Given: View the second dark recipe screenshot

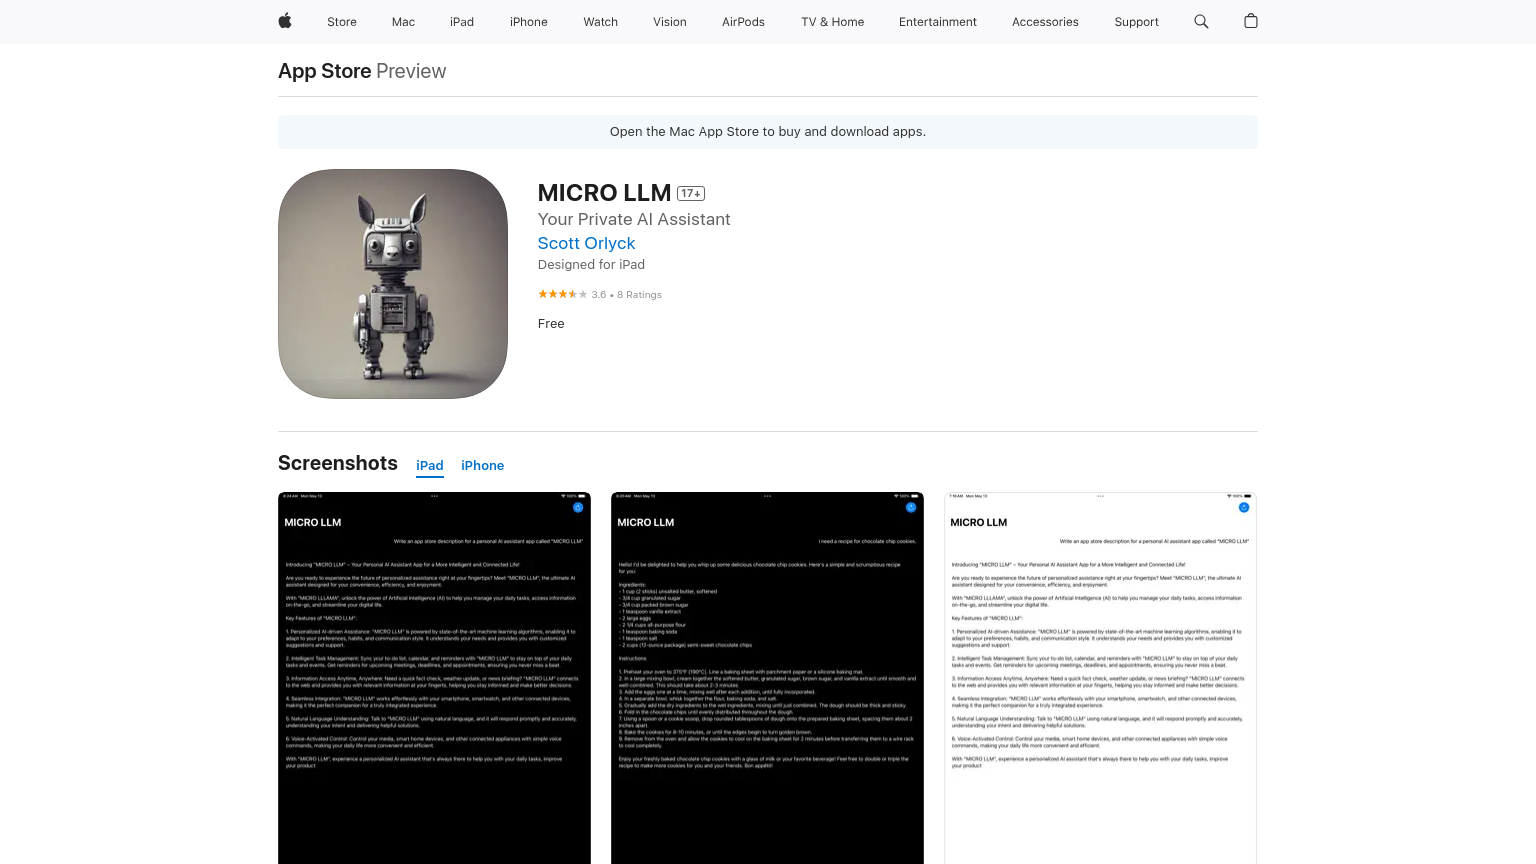Looking at the screenshot, I should coord(767,680).
